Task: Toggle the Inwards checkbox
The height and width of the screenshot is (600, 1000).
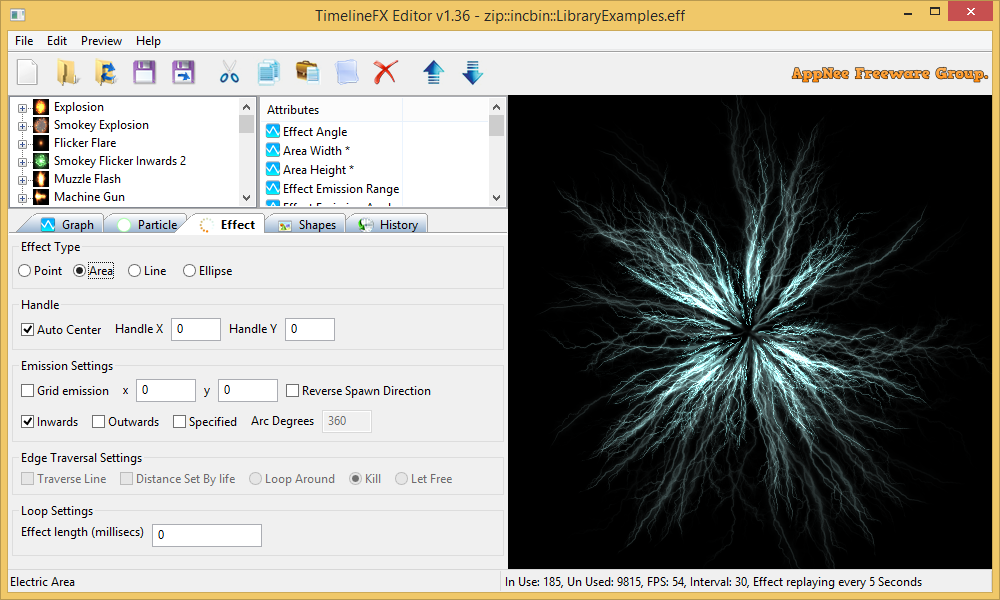Action: (x=27, y=421)
